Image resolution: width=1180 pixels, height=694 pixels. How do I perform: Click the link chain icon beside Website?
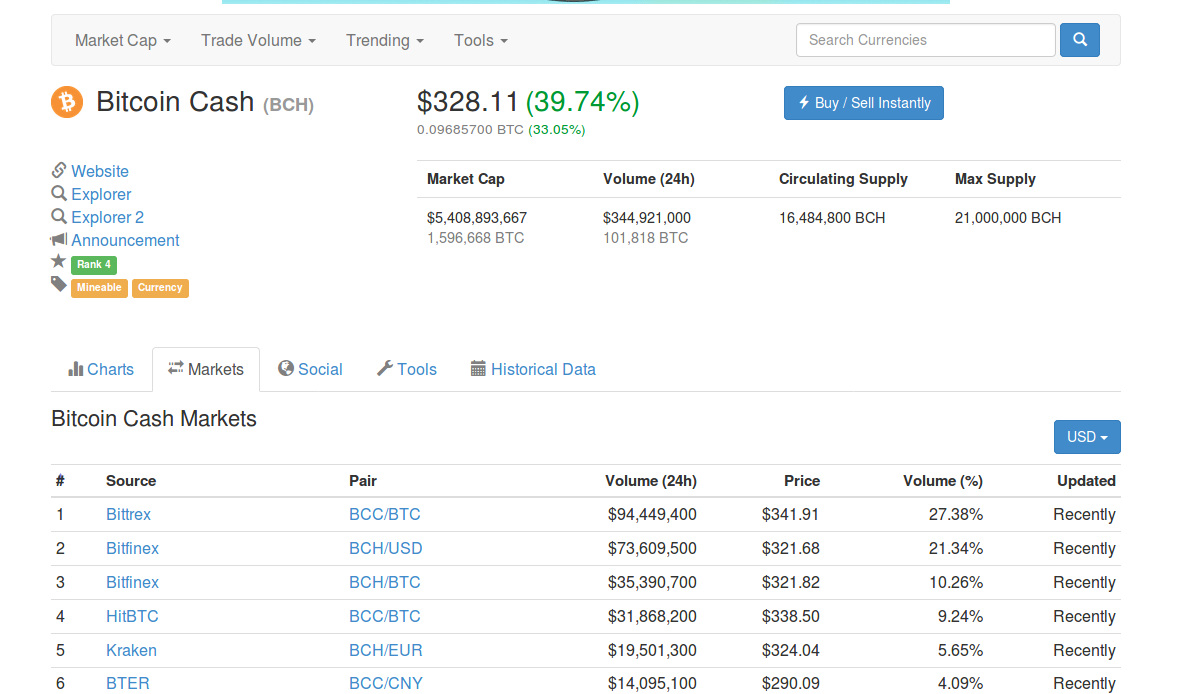(59, 170)
